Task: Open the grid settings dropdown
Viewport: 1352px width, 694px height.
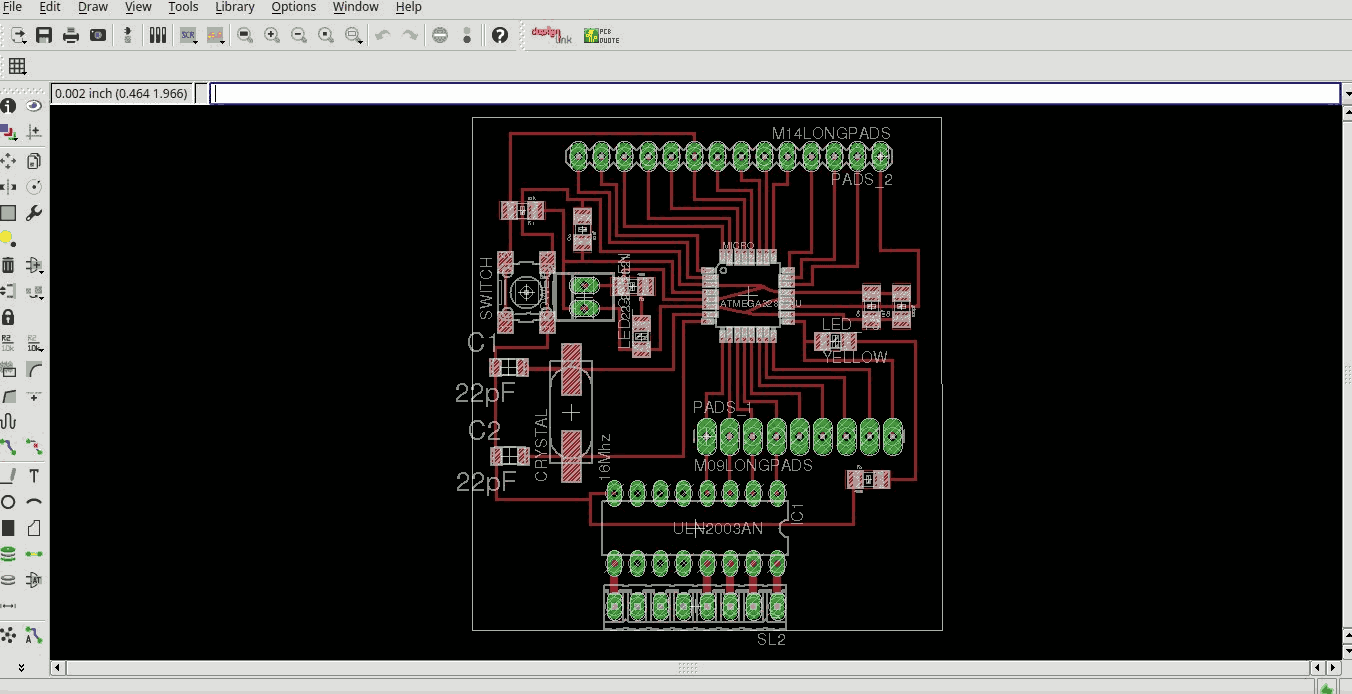Action: [x=17, y=66]
